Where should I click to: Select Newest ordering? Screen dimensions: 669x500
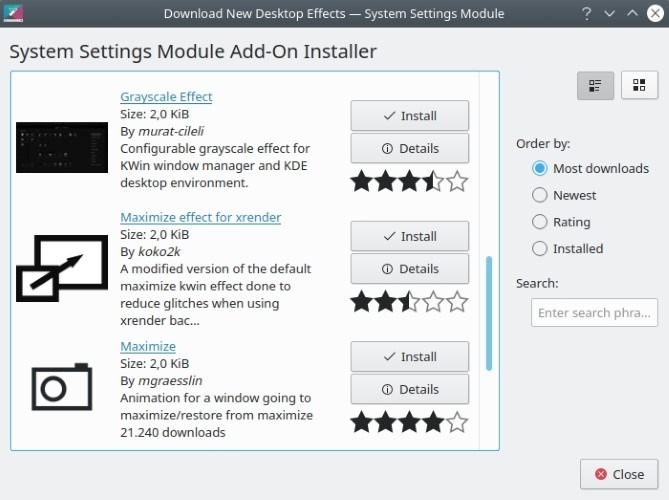[x=564, y=195]
